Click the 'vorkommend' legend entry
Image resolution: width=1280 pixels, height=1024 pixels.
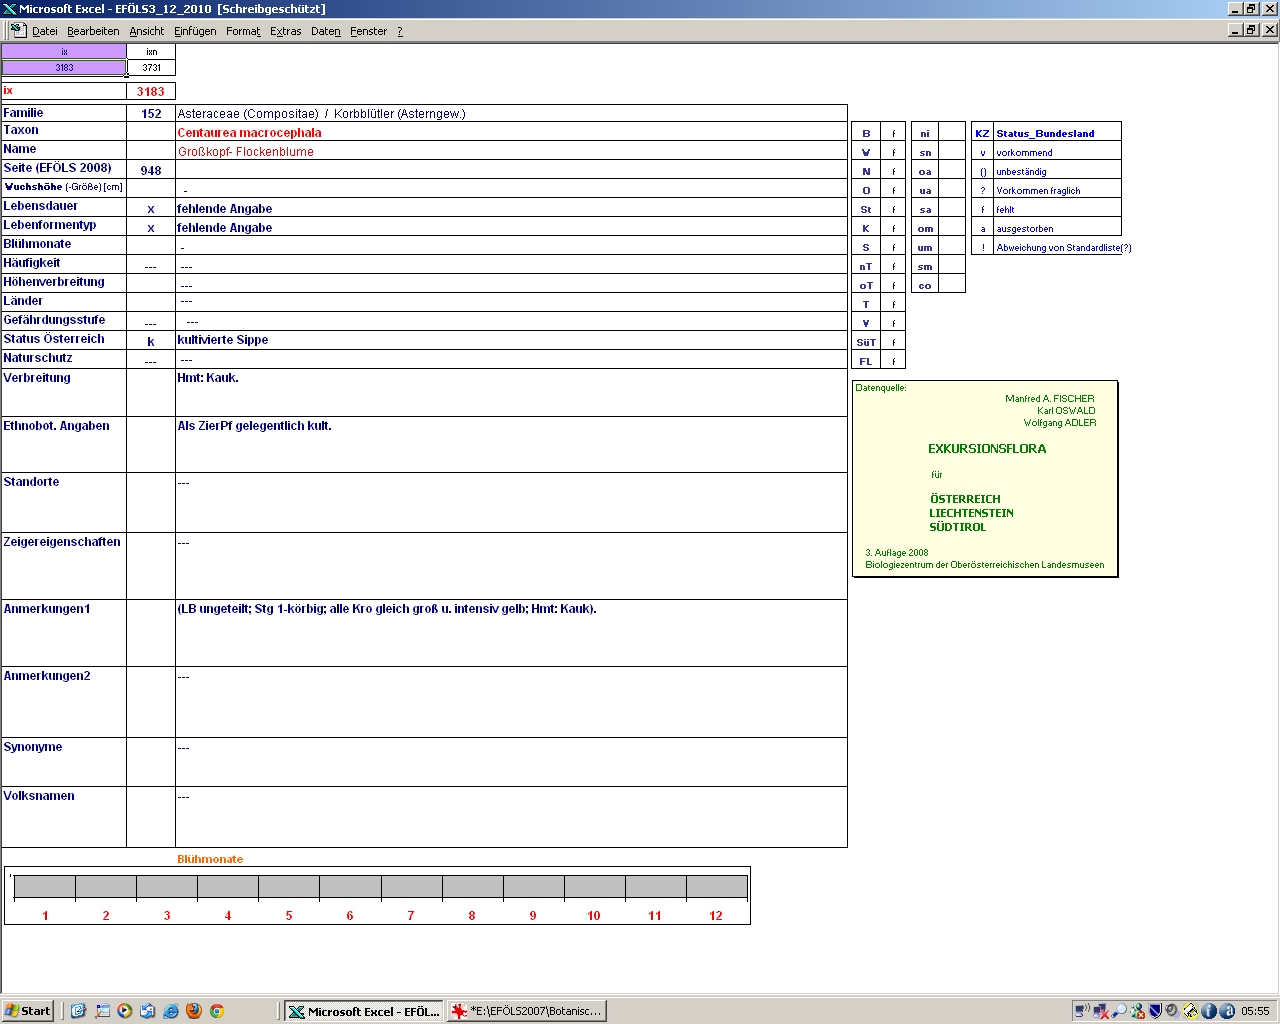click(1024, 153)
